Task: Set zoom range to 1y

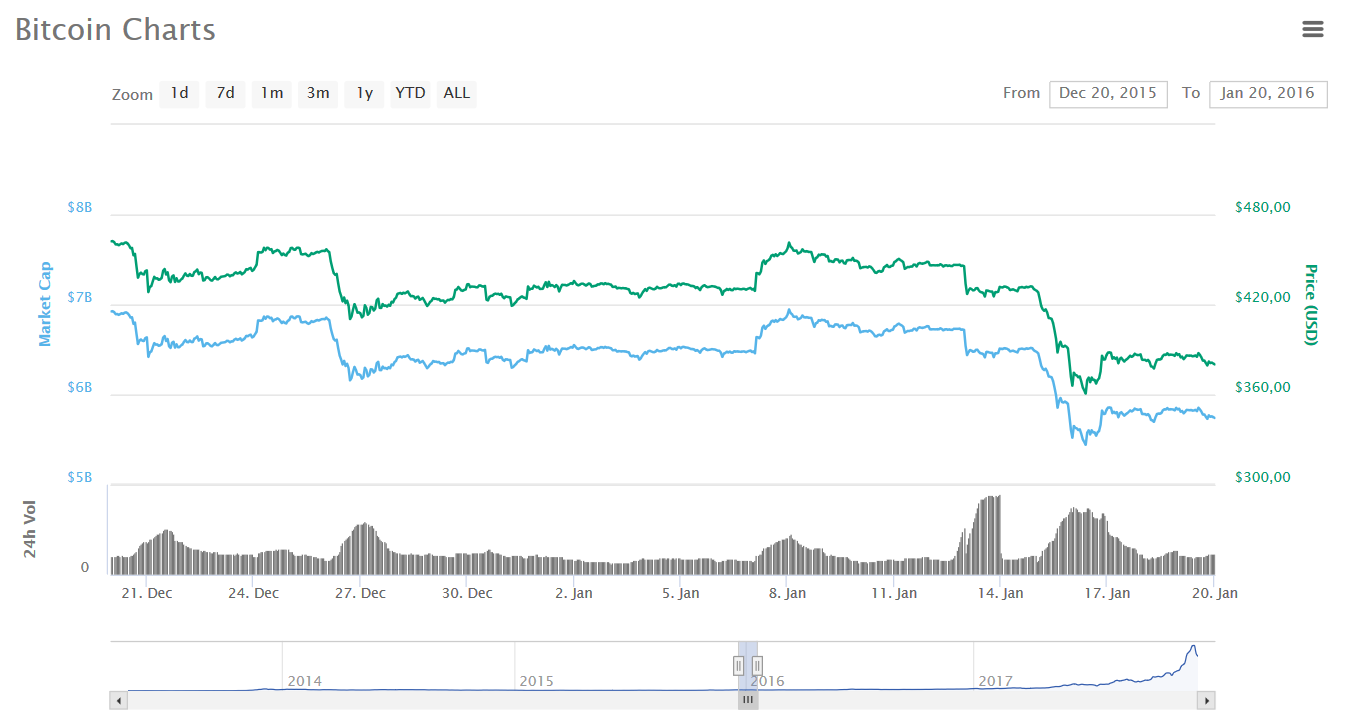Action: (365, 93)
